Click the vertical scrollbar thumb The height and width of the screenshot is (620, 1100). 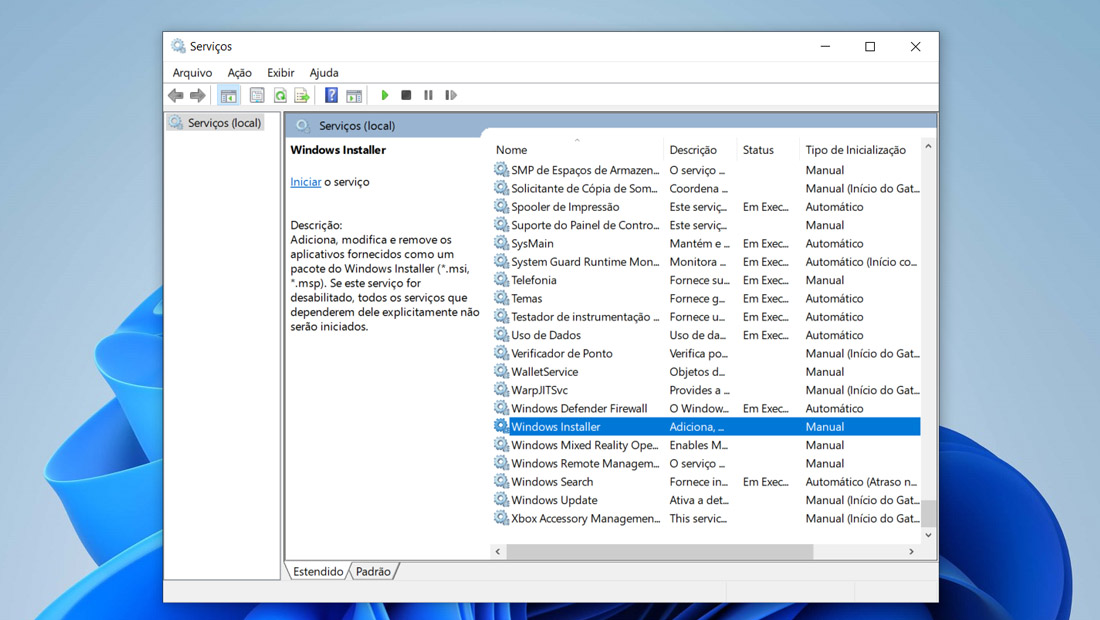click(928, 513)
